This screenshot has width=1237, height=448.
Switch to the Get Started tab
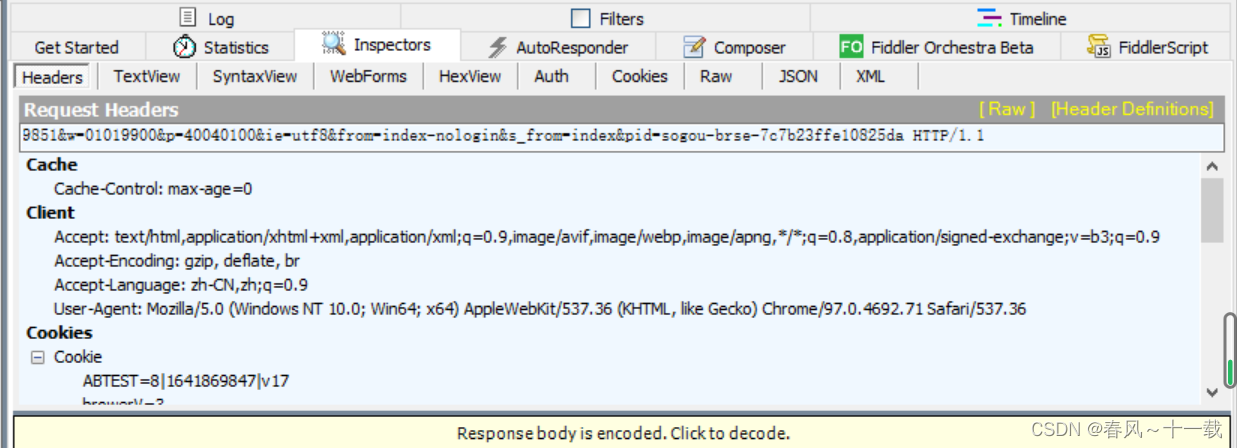[76, 47]
